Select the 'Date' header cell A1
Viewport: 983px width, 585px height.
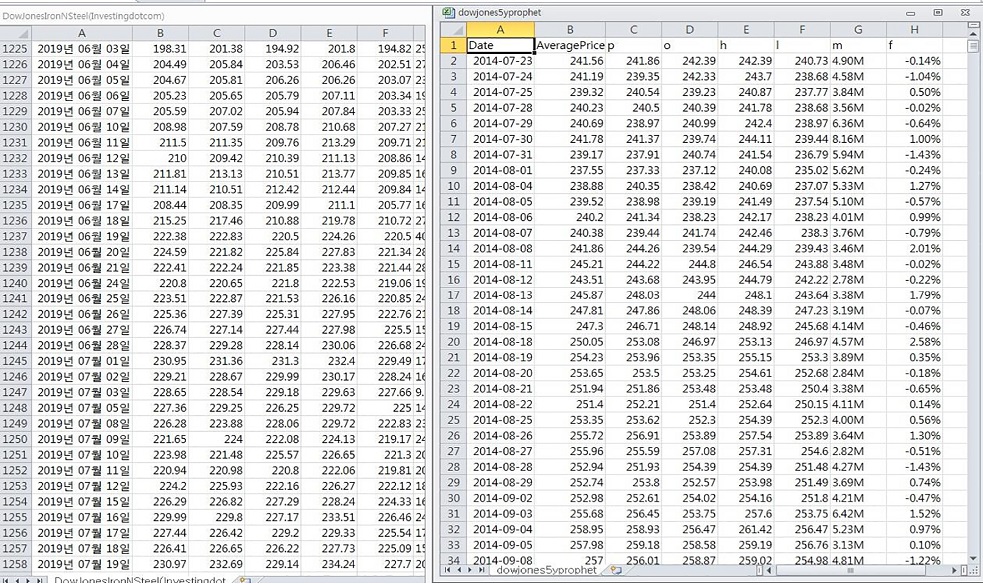tap(500, 45)
